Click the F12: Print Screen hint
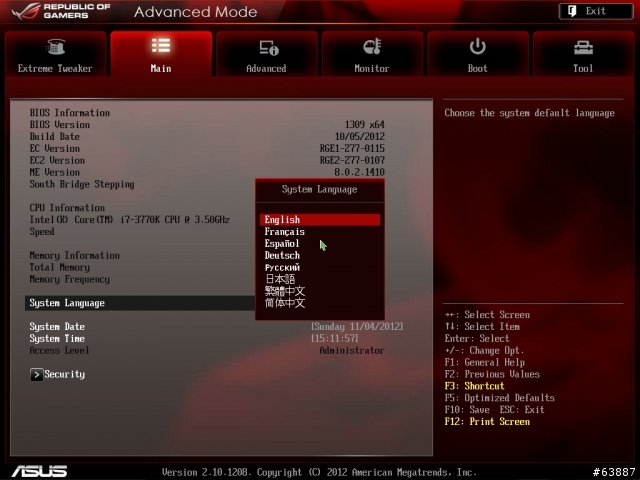This screenshot has width=640, height=480. click(487, 422)
